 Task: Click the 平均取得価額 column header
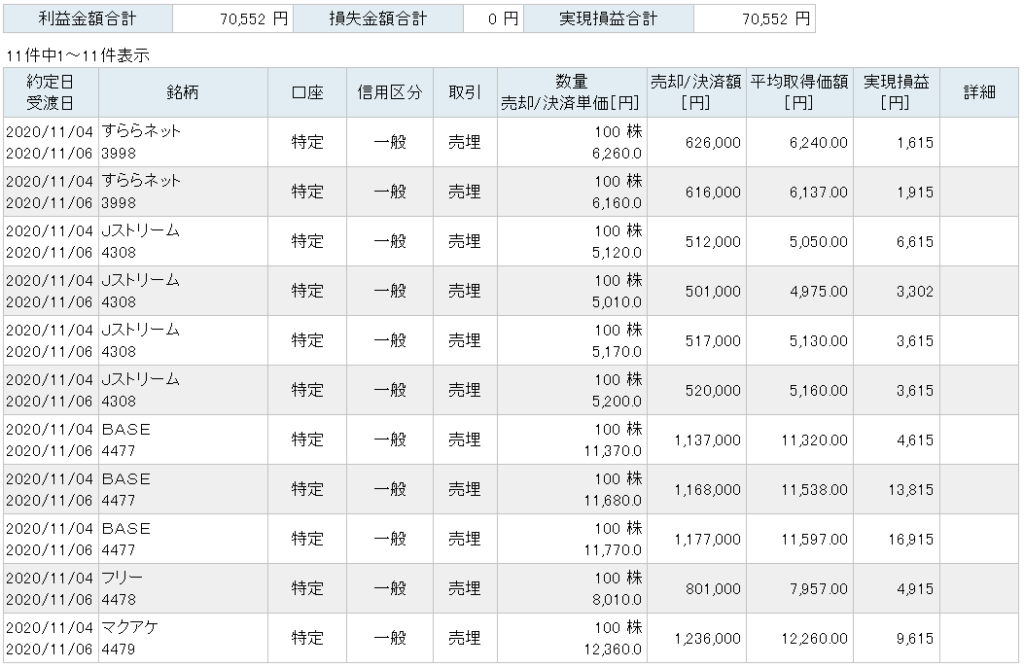click(799, 93)
